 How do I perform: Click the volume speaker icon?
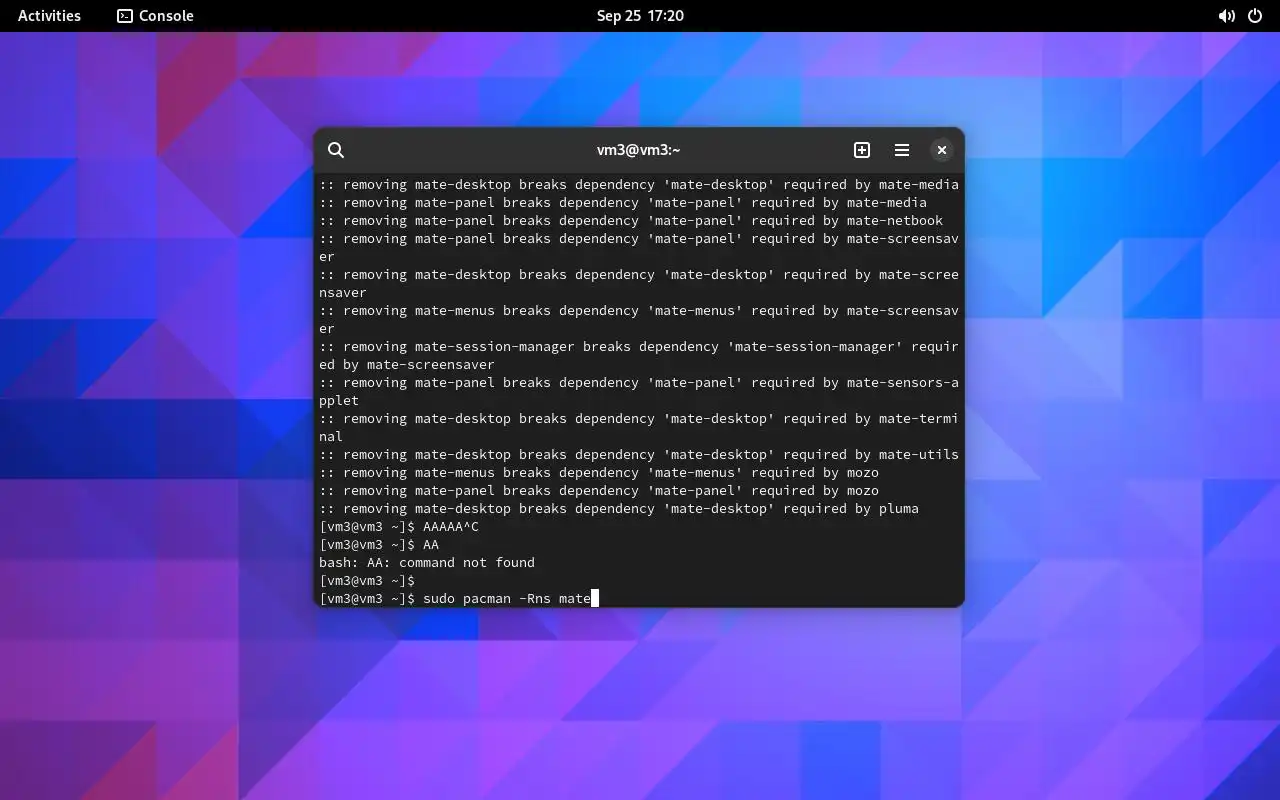point(1226,16)
